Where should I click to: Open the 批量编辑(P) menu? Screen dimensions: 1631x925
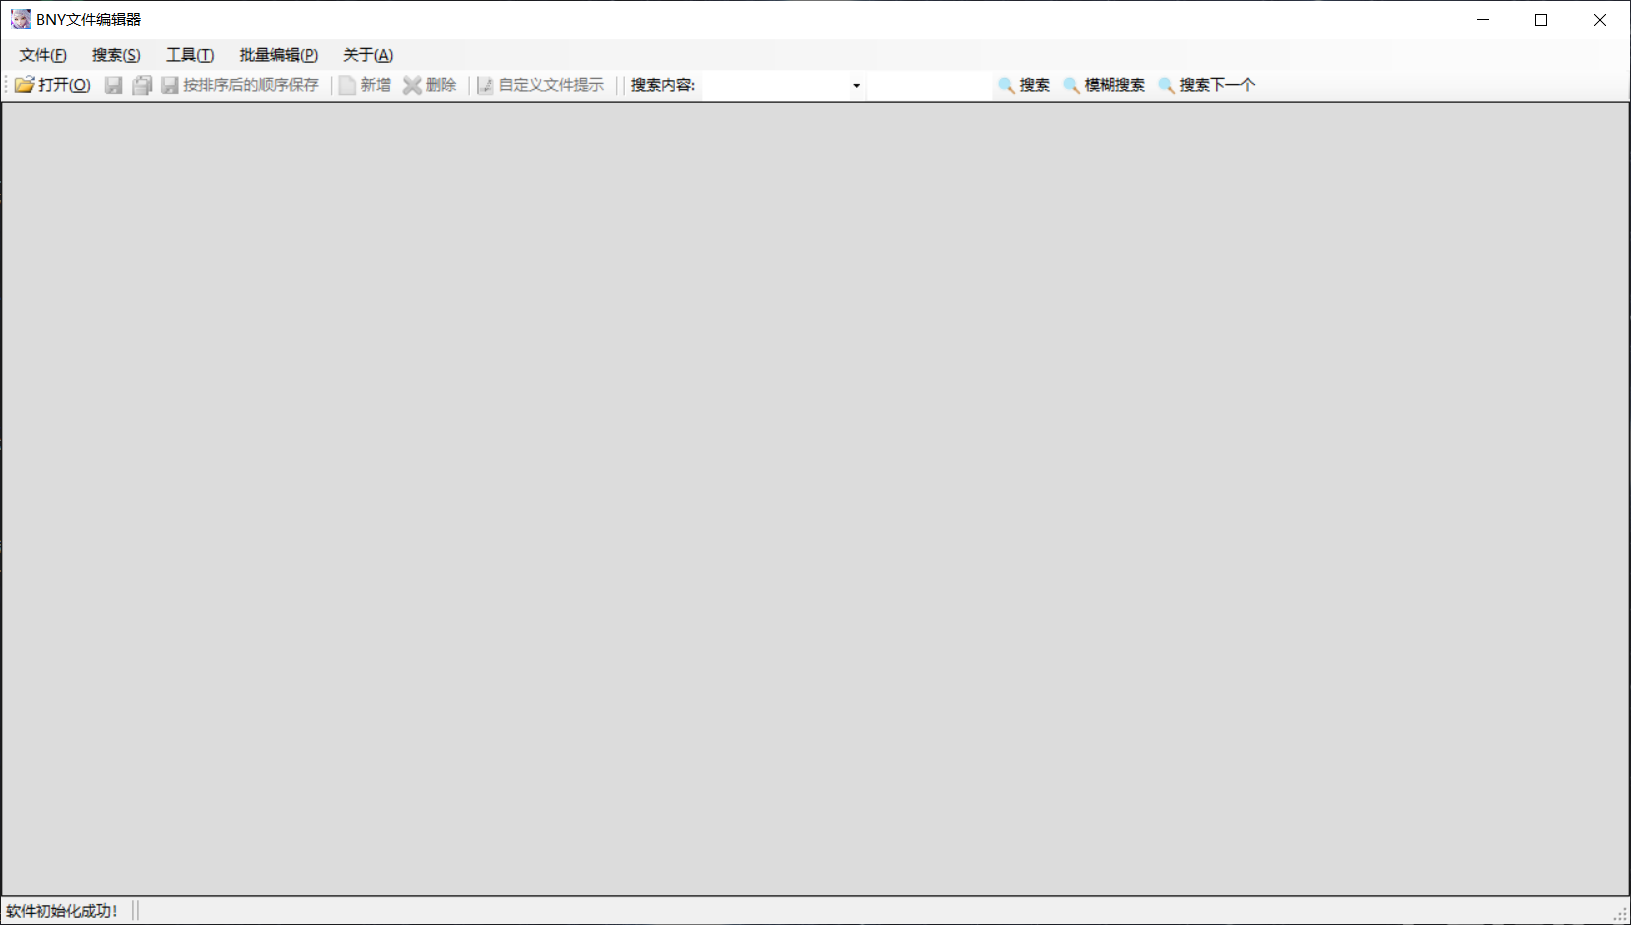(x=278, y=55)
